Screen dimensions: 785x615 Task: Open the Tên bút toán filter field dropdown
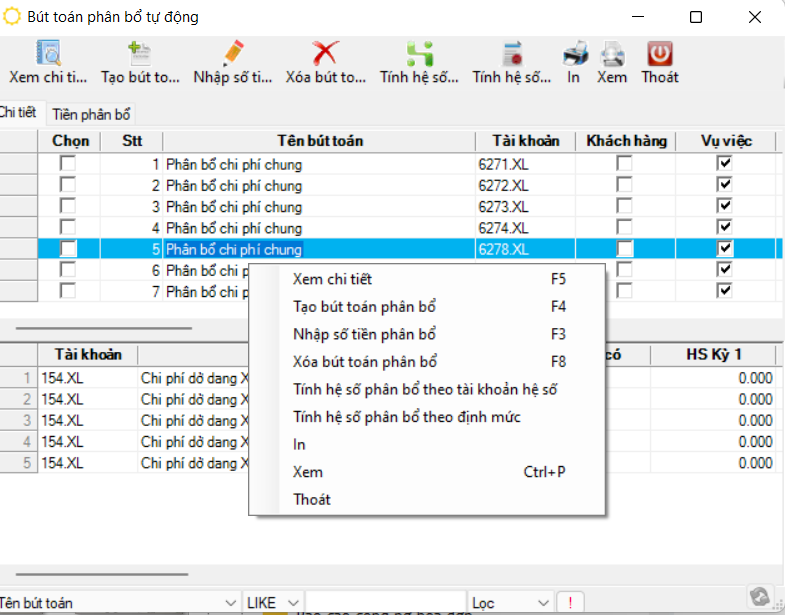click(229, 603)
